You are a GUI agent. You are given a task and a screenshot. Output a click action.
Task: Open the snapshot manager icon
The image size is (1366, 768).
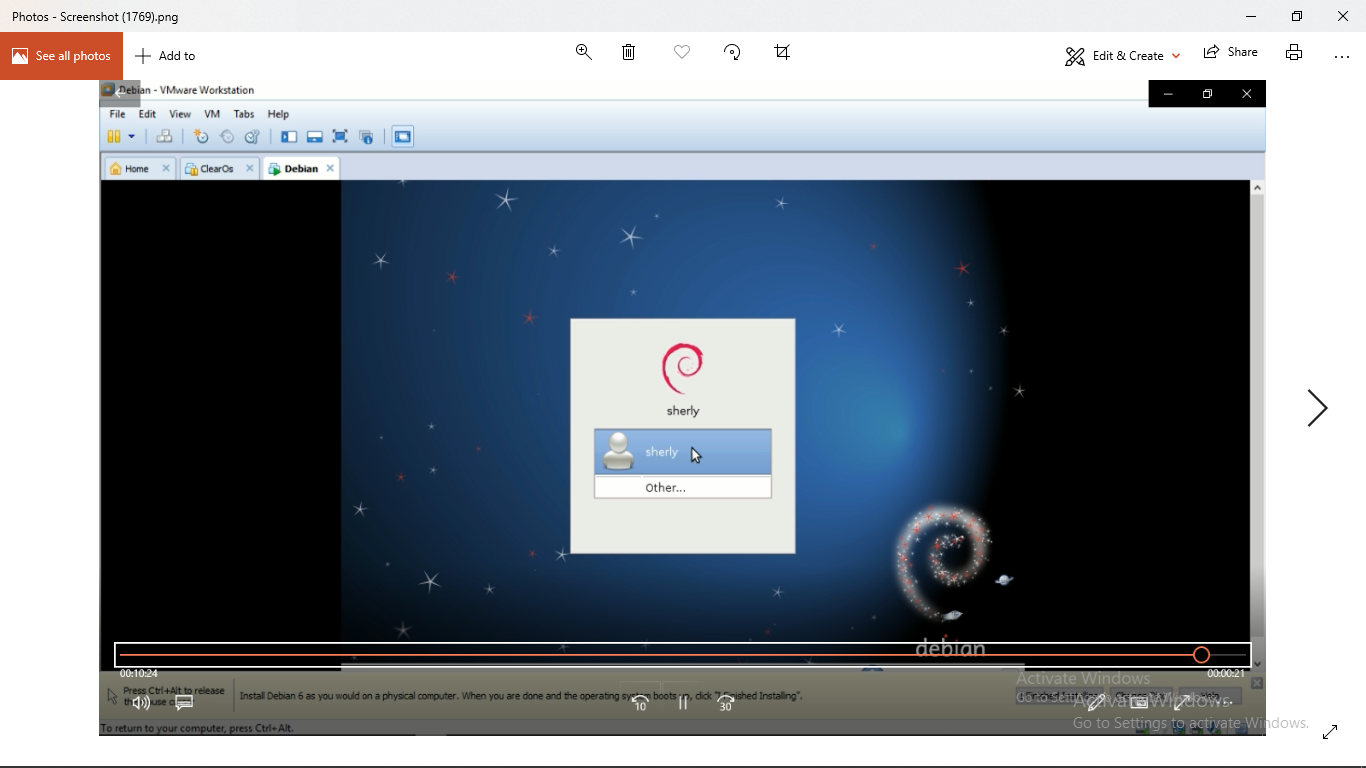tap(253, 137)
